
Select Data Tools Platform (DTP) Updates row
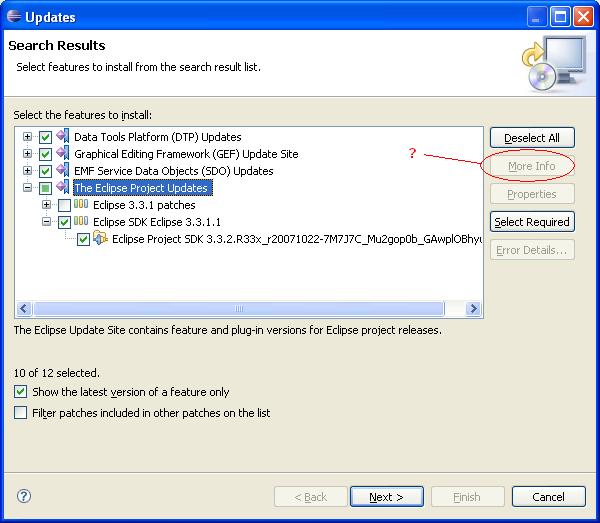(158, 137)
